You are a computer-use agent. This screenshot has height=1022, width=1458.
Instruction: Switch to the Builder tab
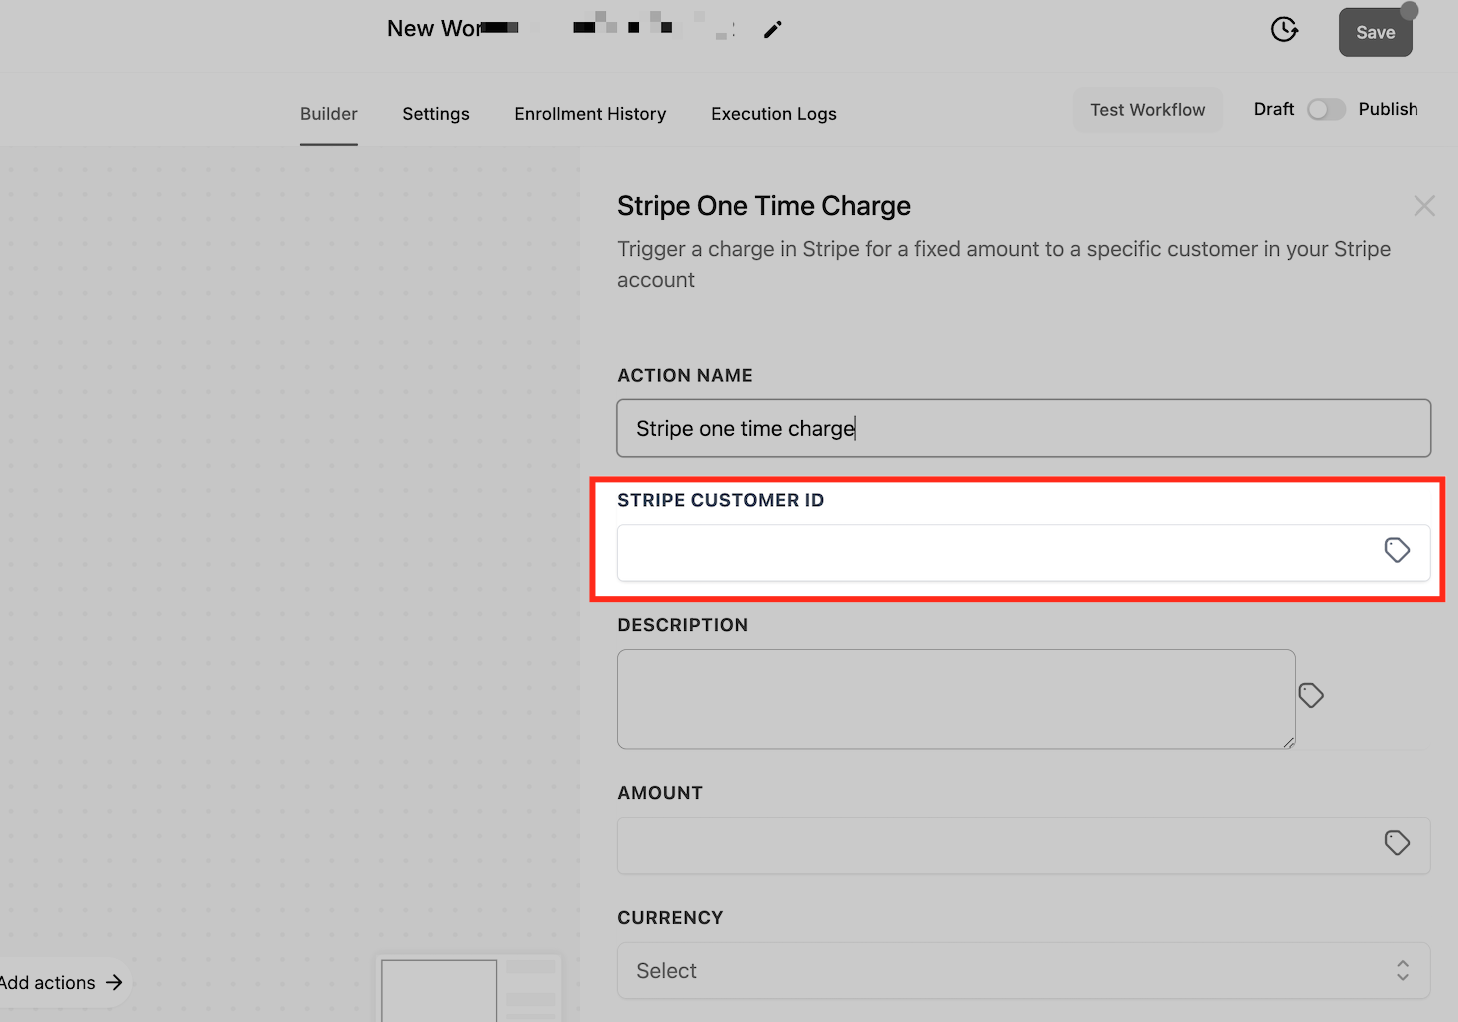pos(329,114)
